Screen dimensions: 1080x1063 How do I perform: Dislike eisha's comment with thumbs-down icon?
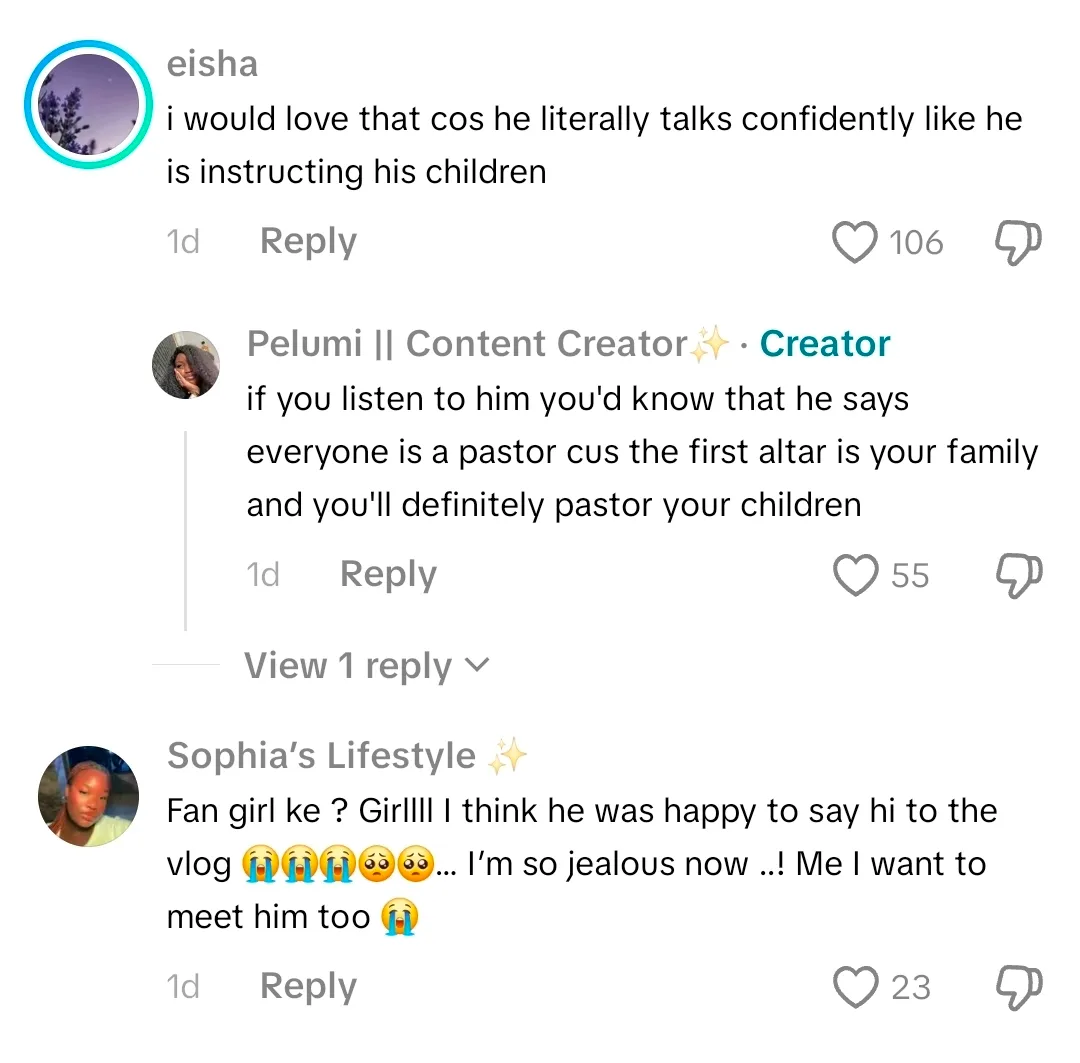coord(1019,243)
